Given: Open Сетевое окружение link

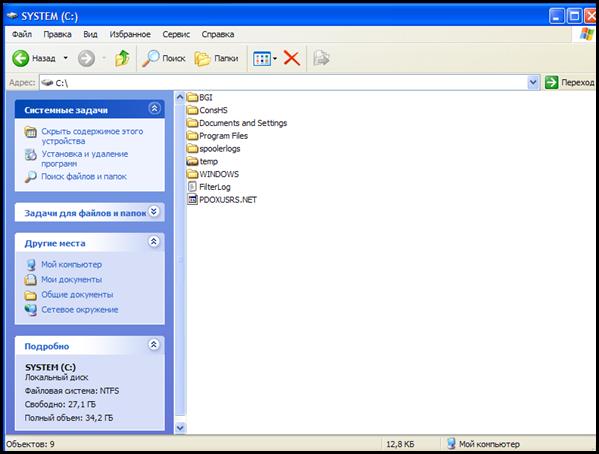Looking at the screenshot, I should (x=79, y=310).
